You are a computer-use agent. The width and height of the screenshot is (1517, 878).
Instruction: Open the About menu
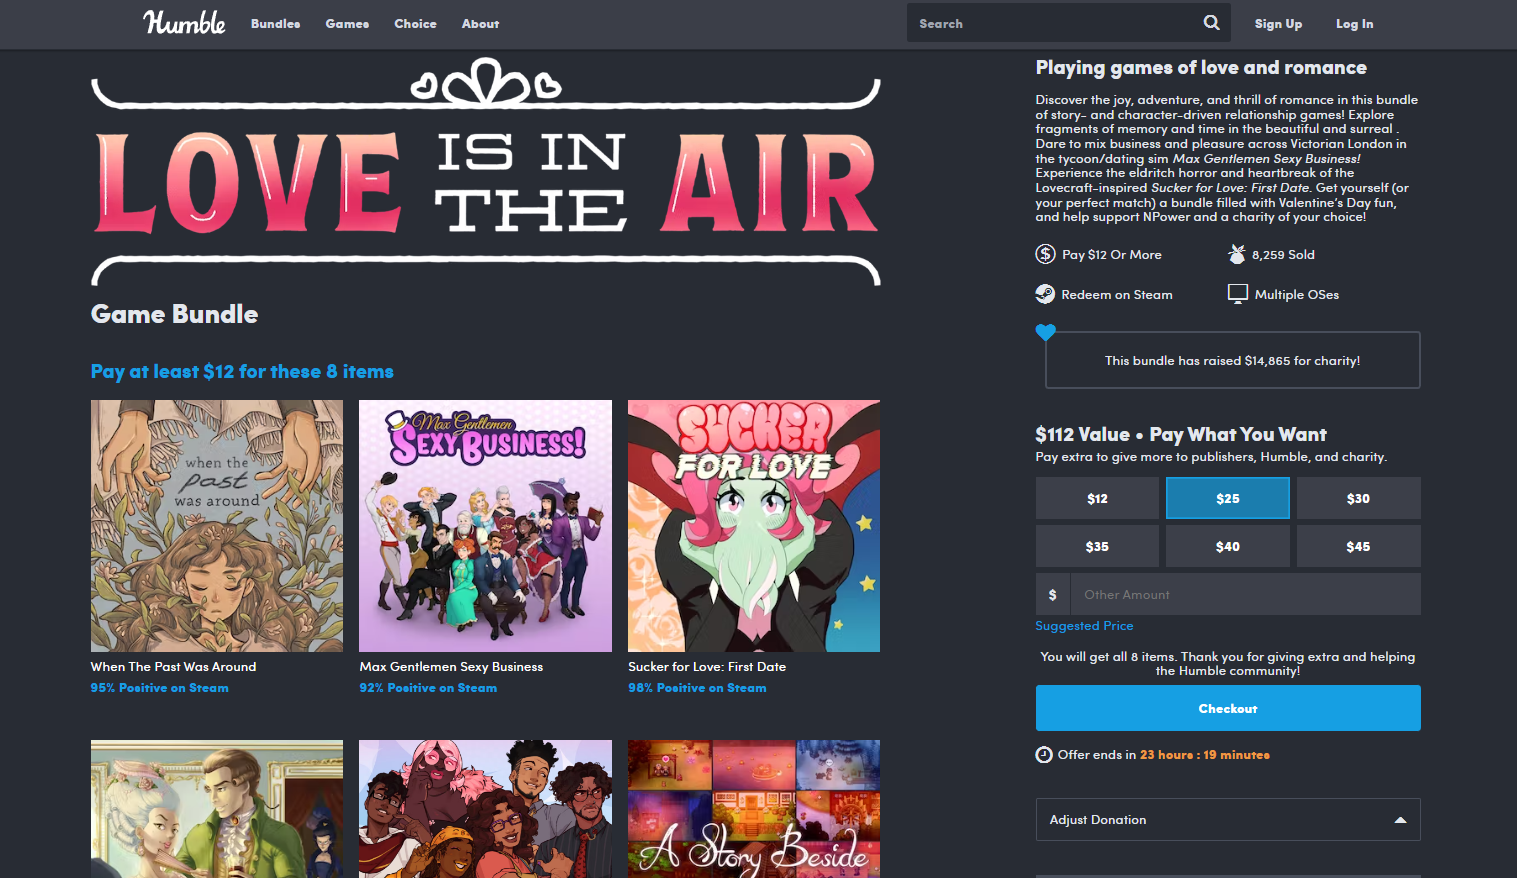480,24
